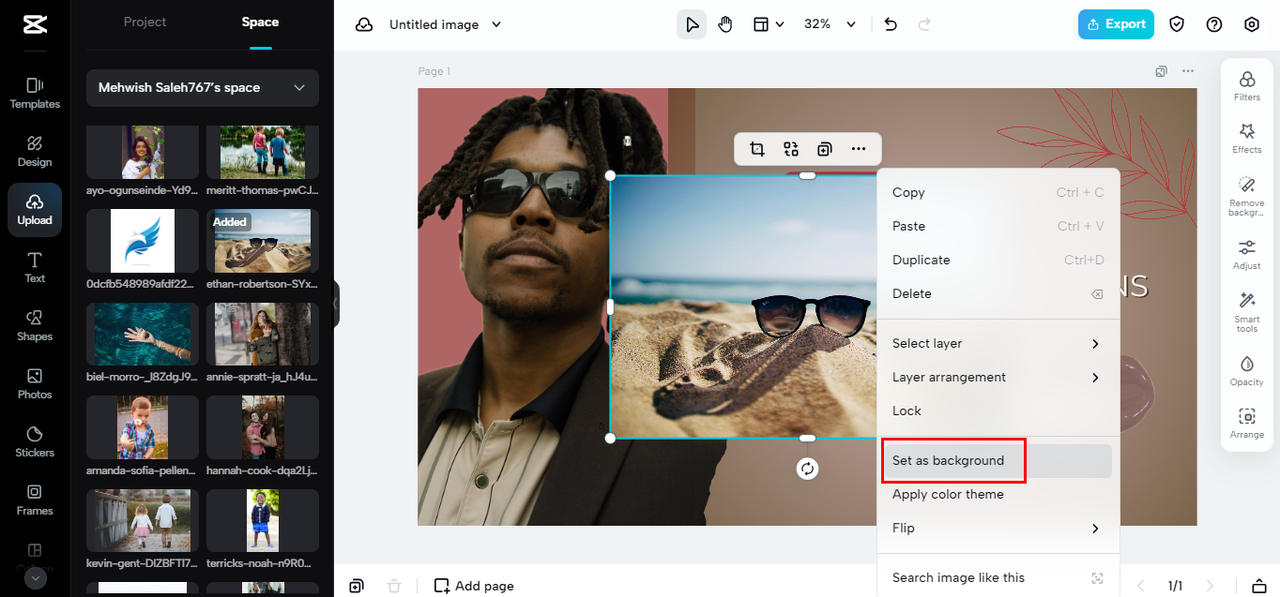
Task: Open Opacity control in right toolbar
Action: pyautogui.click(x=1247, y=370)
